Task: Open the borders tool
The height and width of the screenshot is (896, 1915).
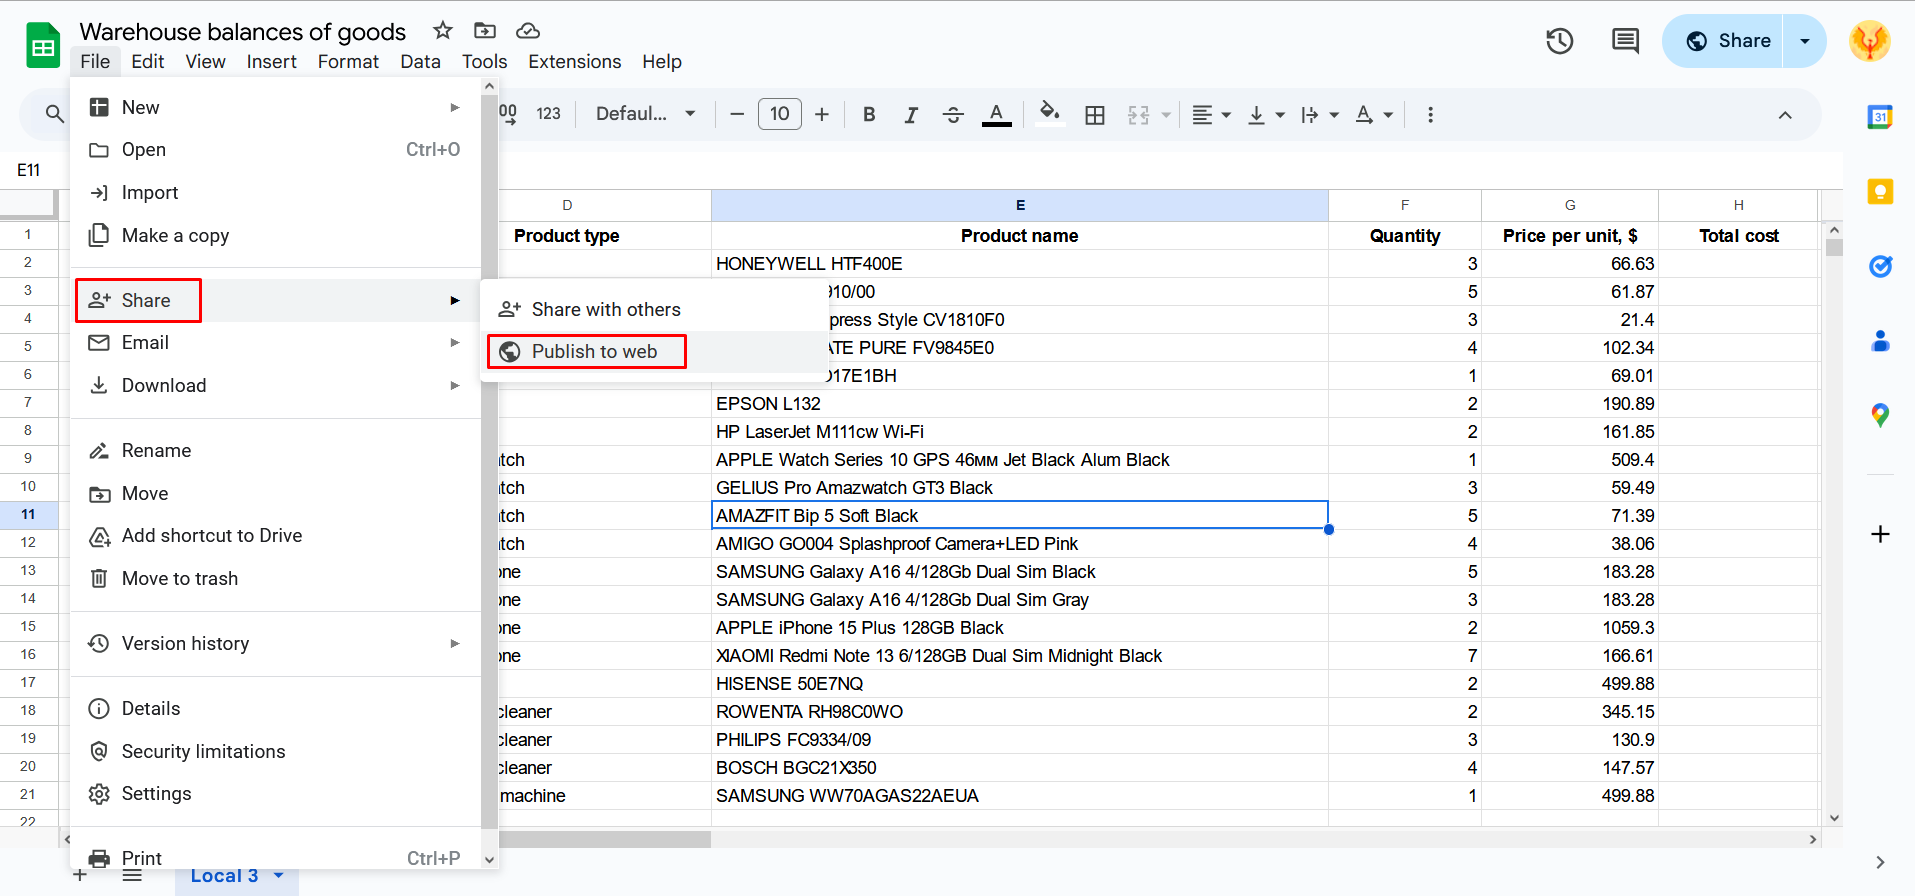Action: coord(1095,115)
